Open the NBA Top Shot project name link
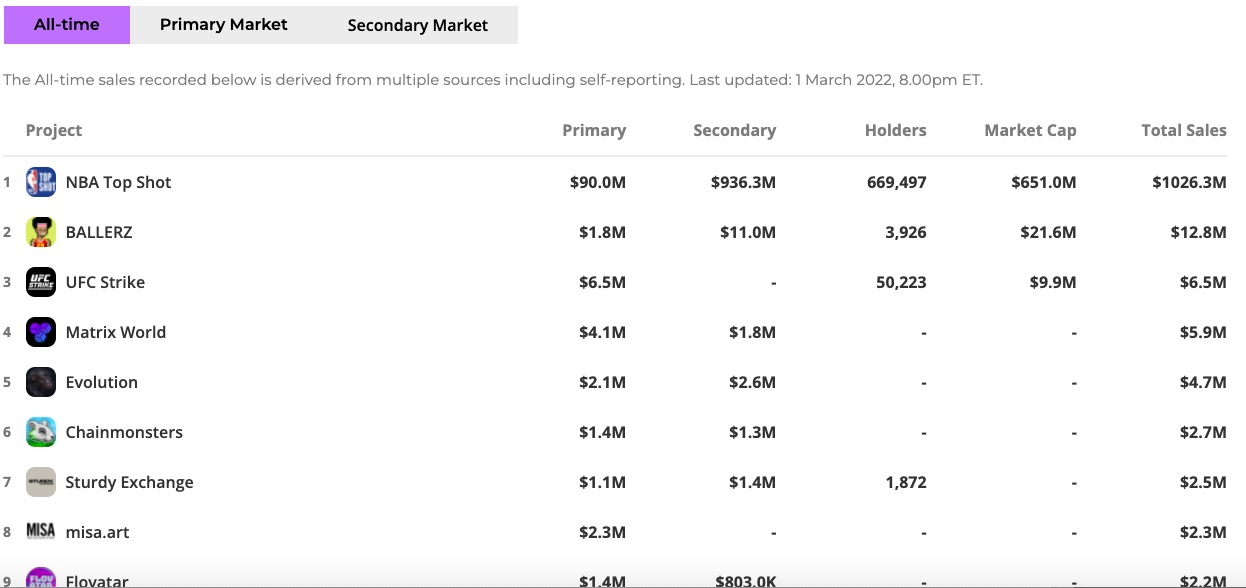Screen dimensions: 1246x588 [118, 182]
